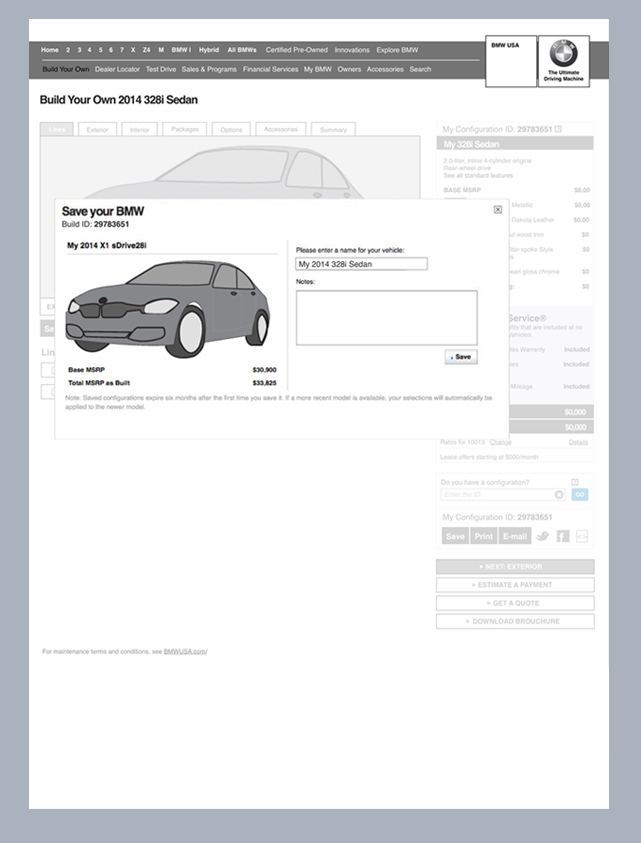
Task: Open Search in the subnav
Action: 420,69
